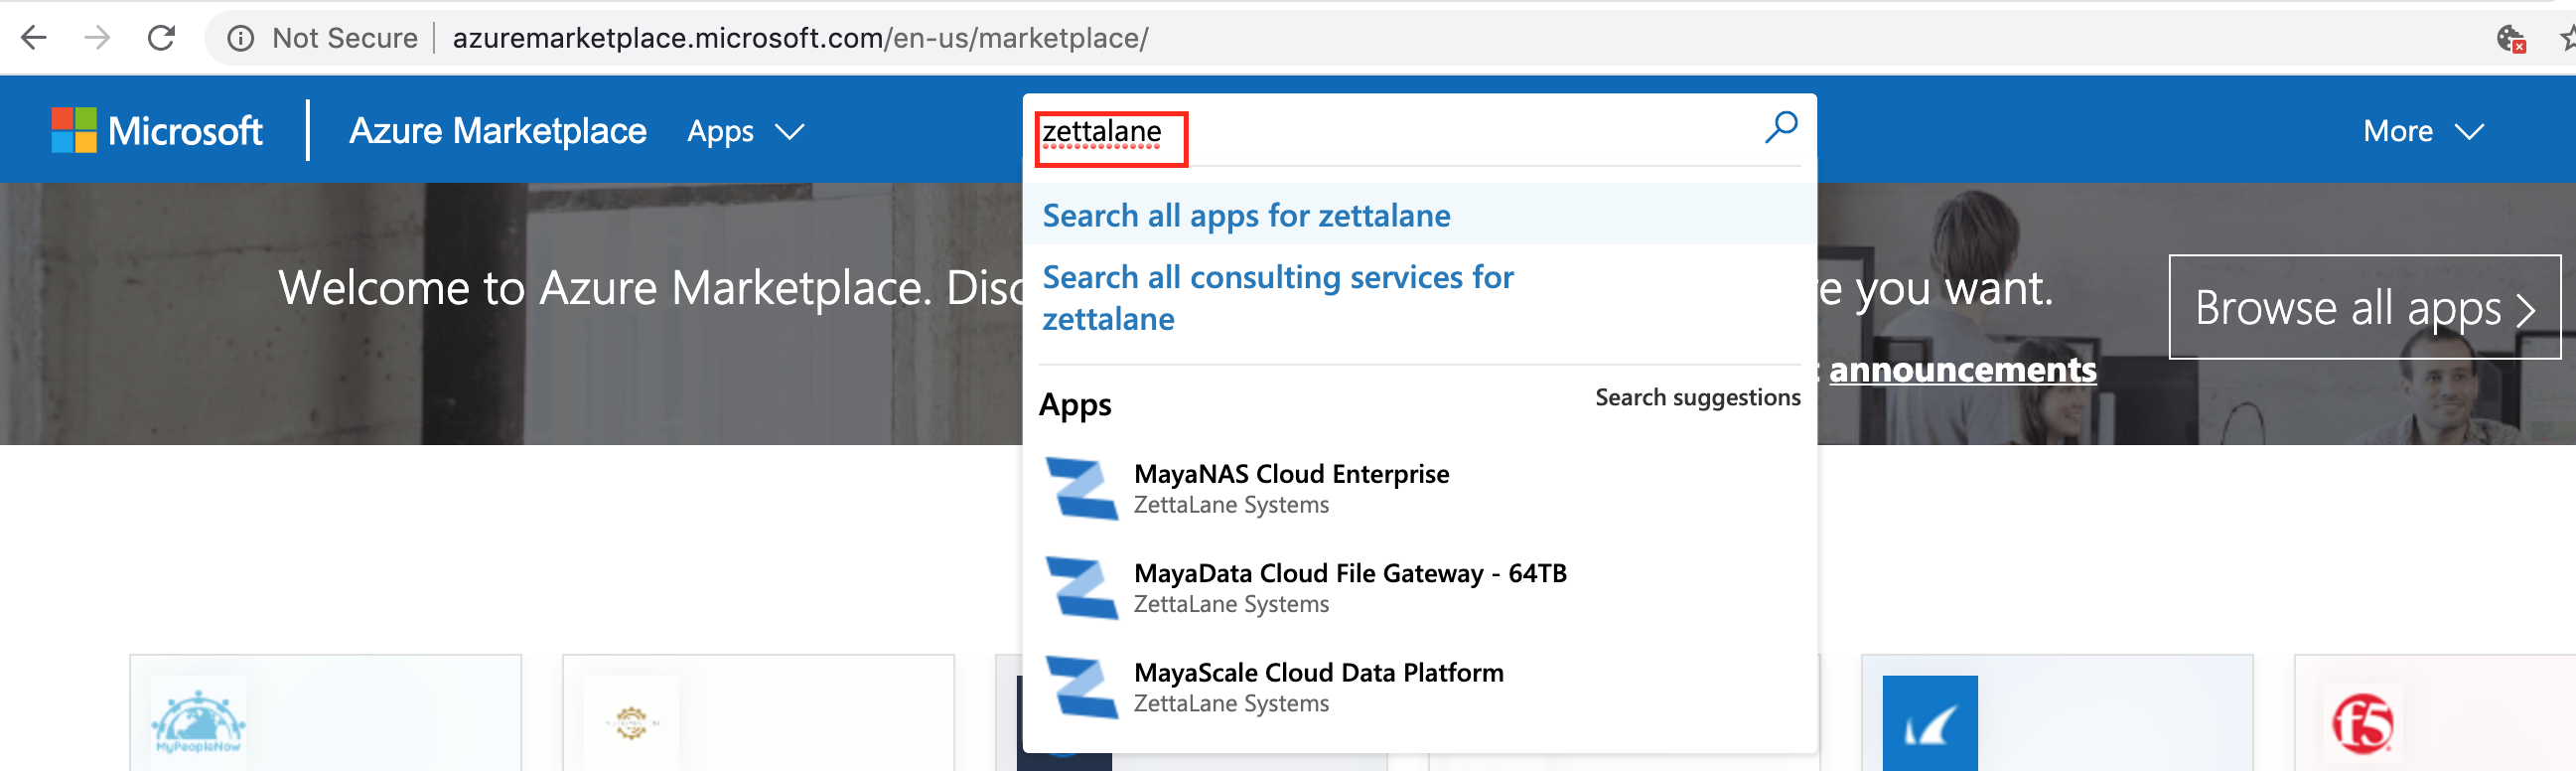
Task: Click the MayaNAS Cloud Enterprise app icon
Action: pos(1080,488)
